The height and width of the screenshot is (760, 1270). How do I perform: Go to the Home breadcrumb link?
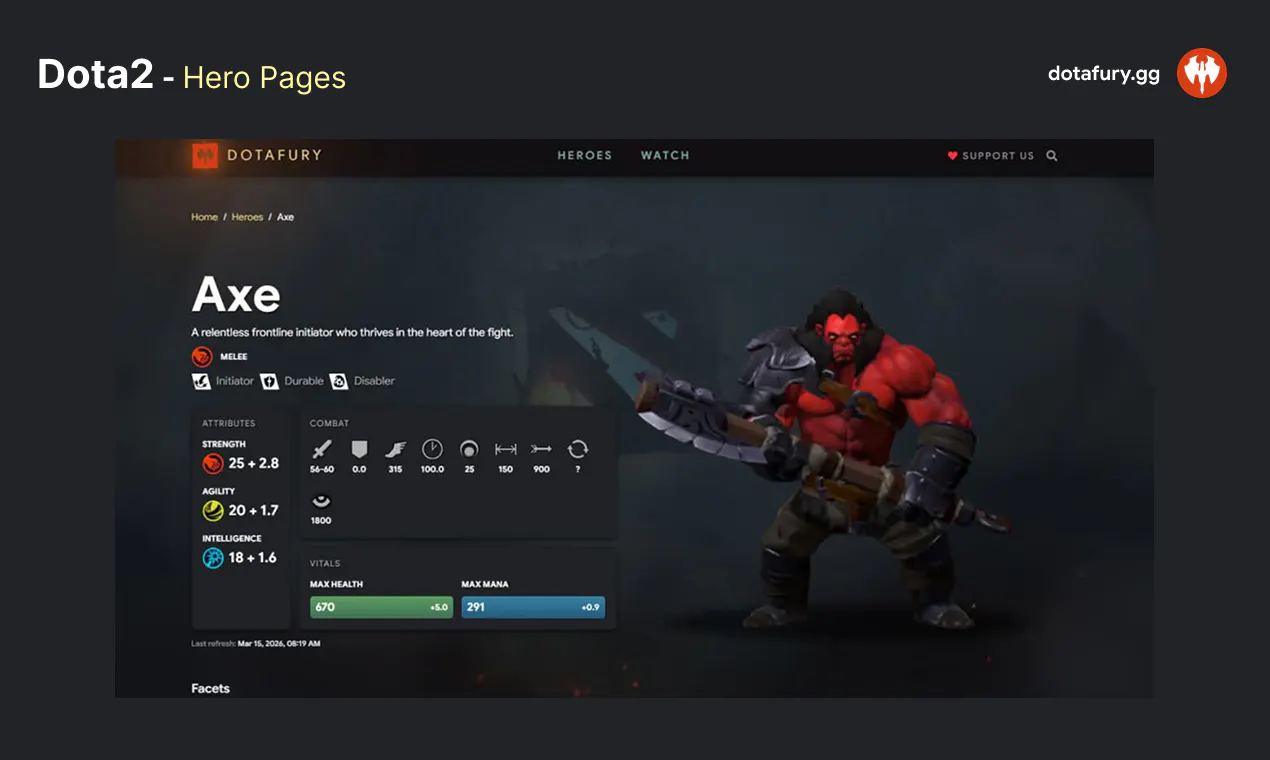click(x=204, y=217)
